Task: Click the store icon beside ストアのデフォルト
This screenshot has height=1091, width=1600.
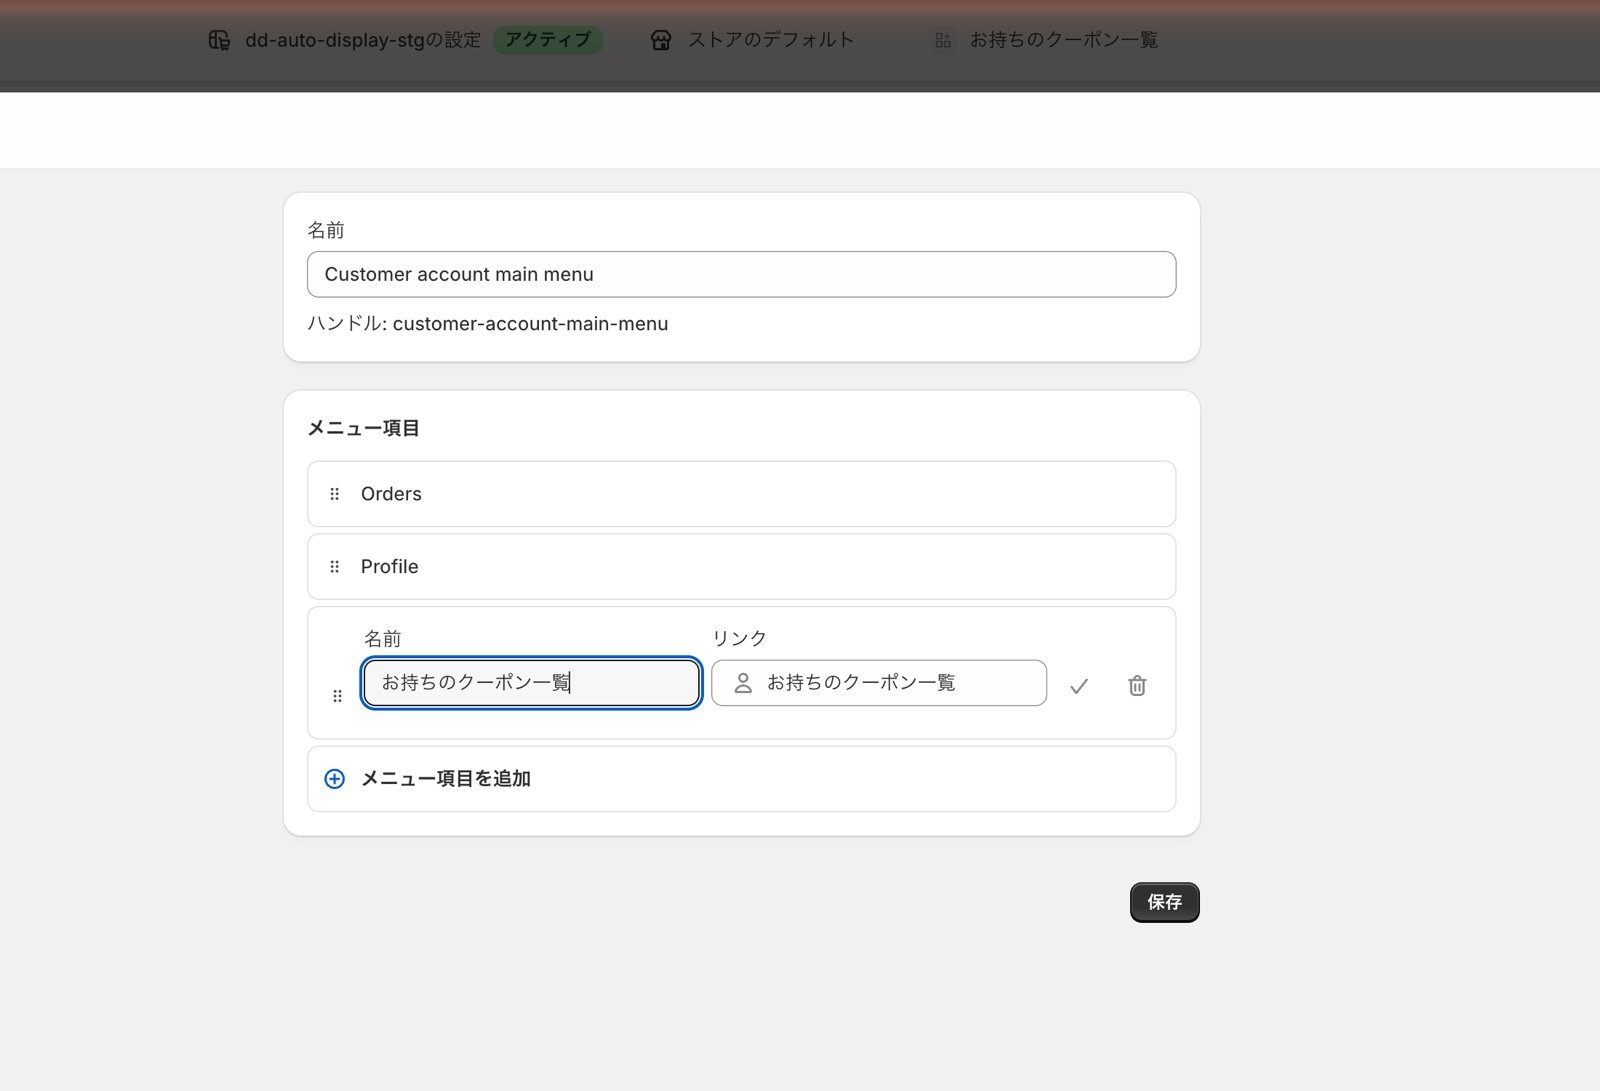Action: [661, 40]
